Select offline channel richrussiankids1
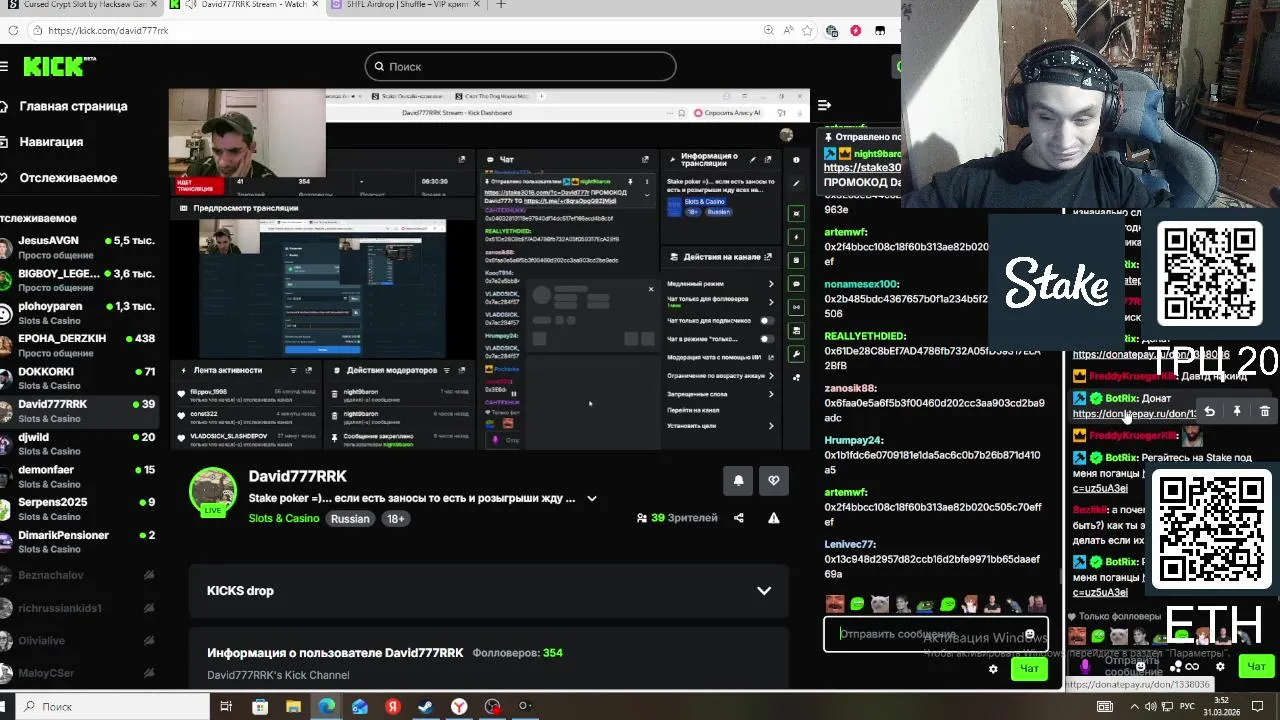1280x720 pixels. (80, 608)
